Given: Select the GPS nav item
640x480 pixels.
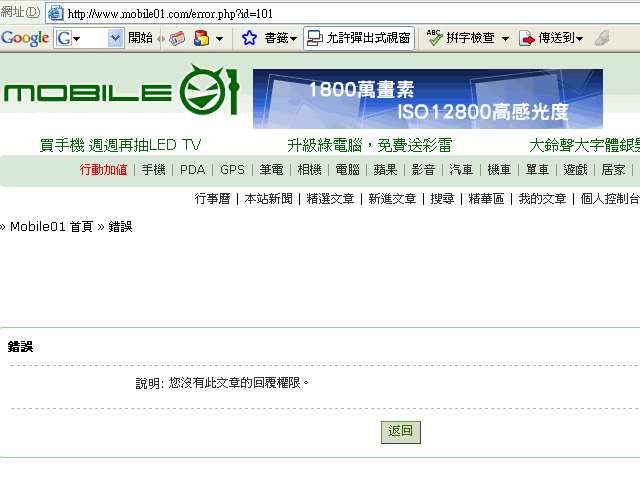Looking at the screenshot, I should [x=232, y=169].
